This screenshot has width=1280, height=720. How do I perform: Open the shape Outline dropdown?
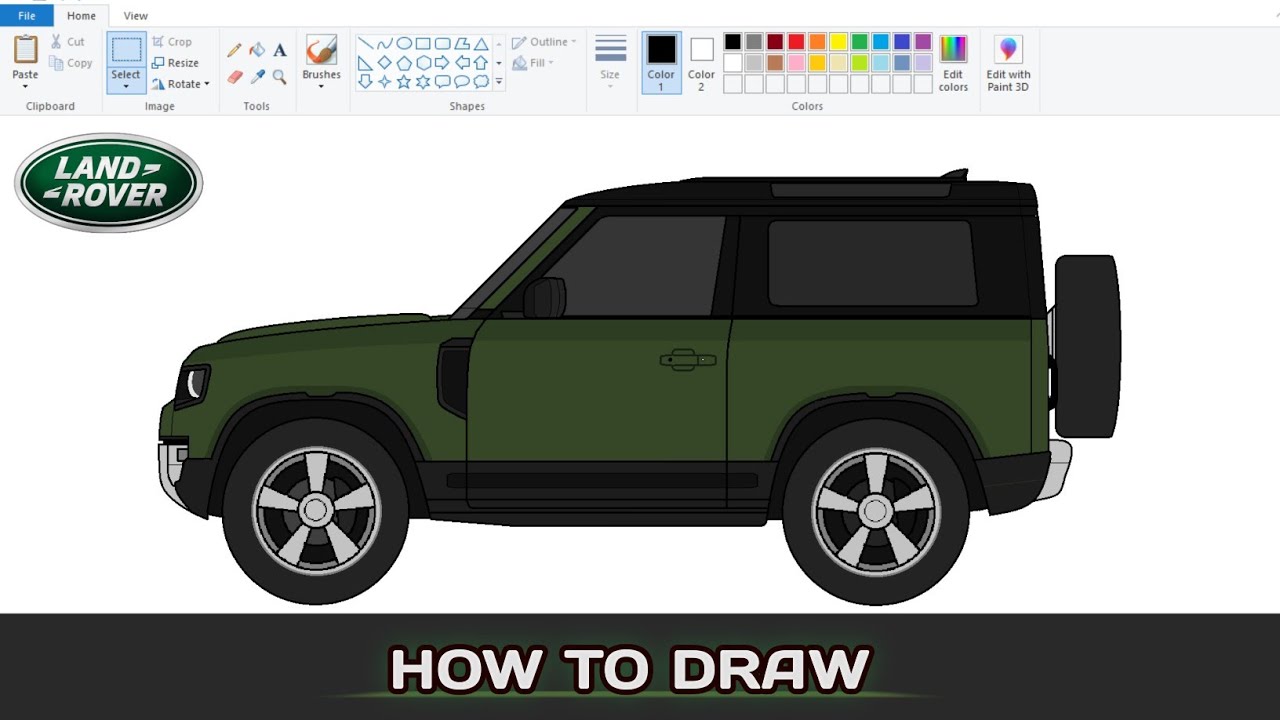(545, 42)
